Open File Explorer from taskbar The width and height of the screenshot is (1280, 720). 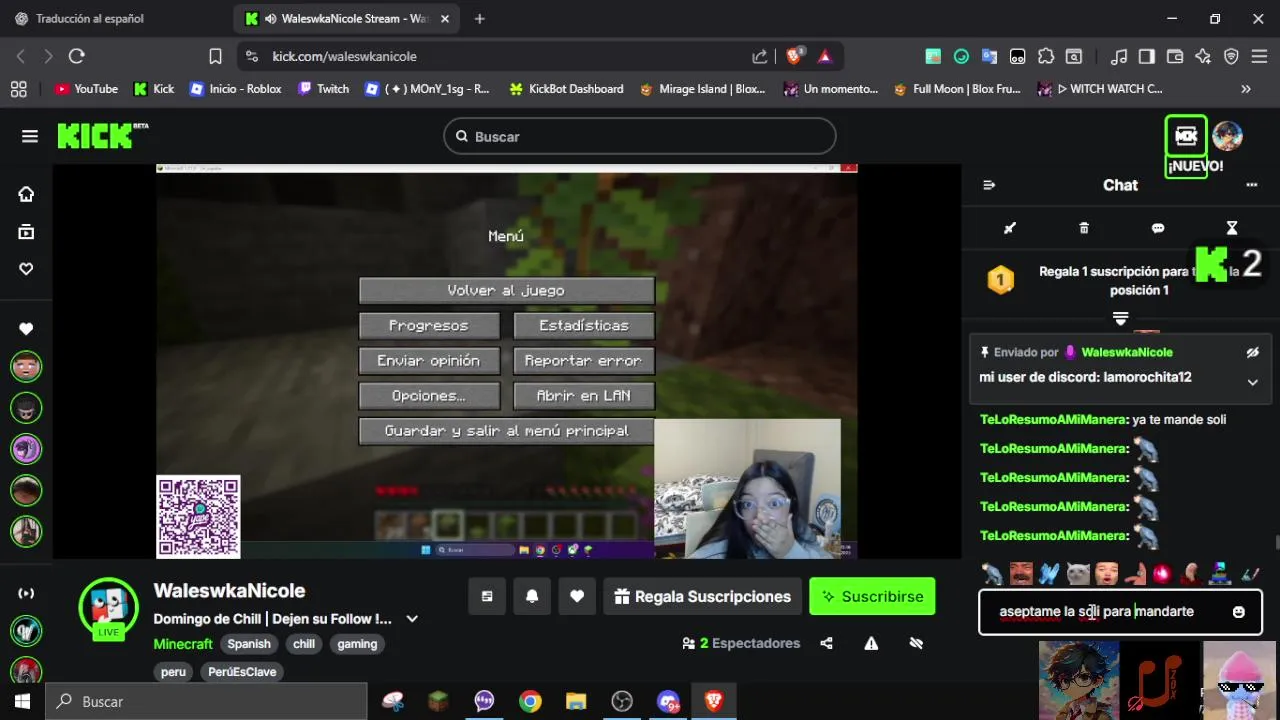576,702
